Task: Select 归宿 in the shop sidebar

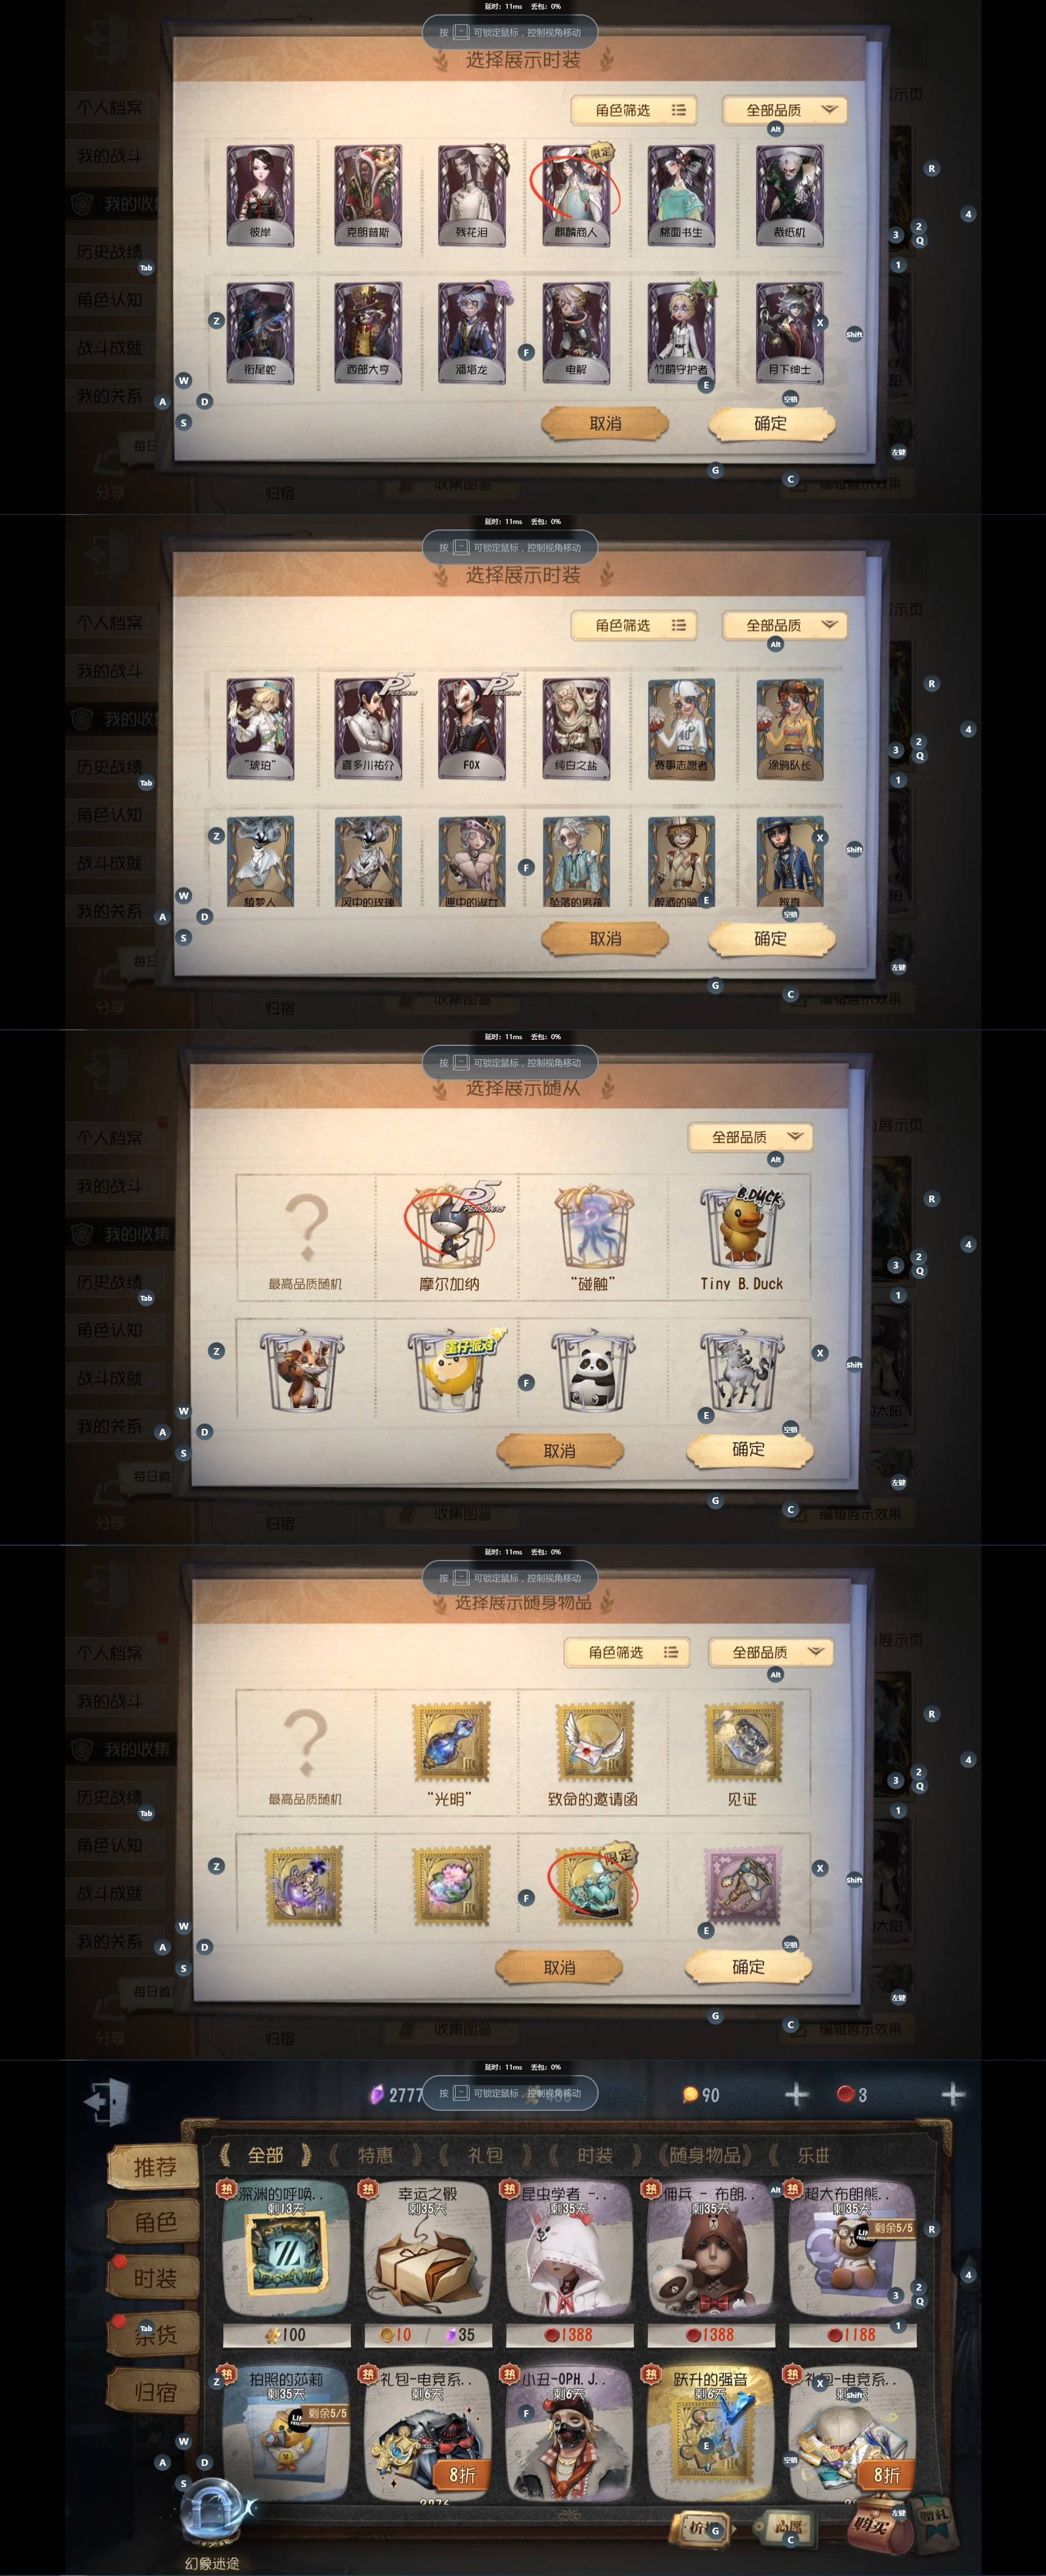Action: tap(155, 2391)
